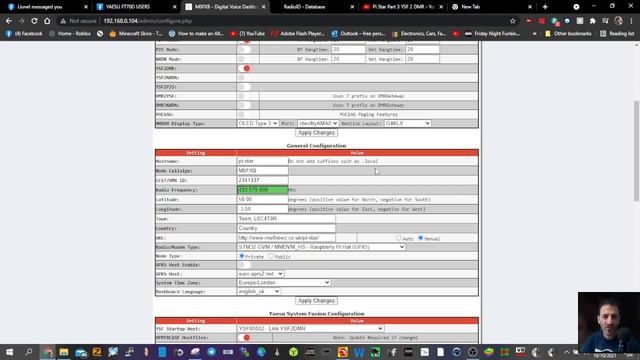Click Apply Changes below Dashboard Language

click(316, 301)
